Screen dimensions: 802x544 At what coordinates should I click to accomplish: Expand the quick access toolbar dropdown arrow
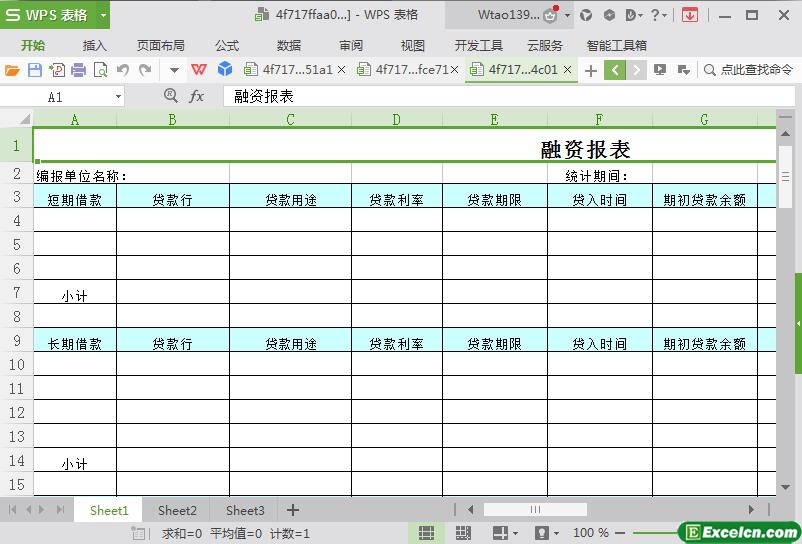point(174,70)
